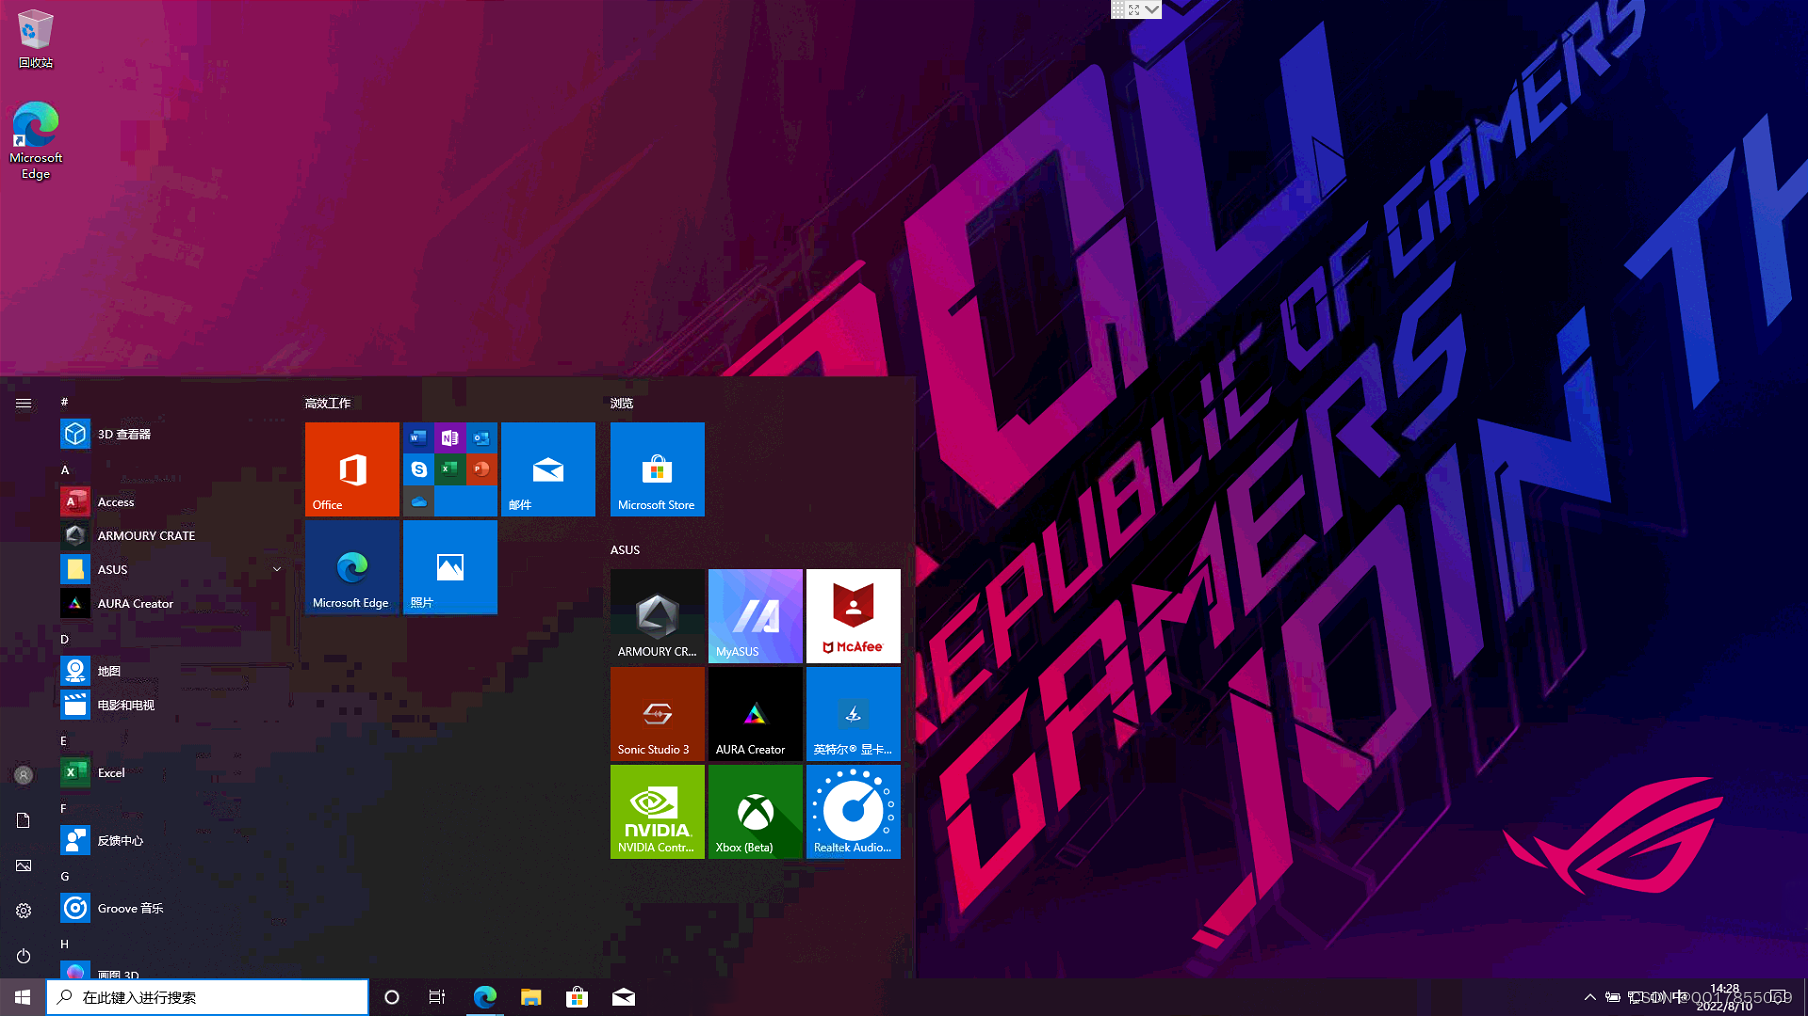1808x1016 pixels.
Task: Open 3D 查看器 from the app list
Action: click(173, 434)
